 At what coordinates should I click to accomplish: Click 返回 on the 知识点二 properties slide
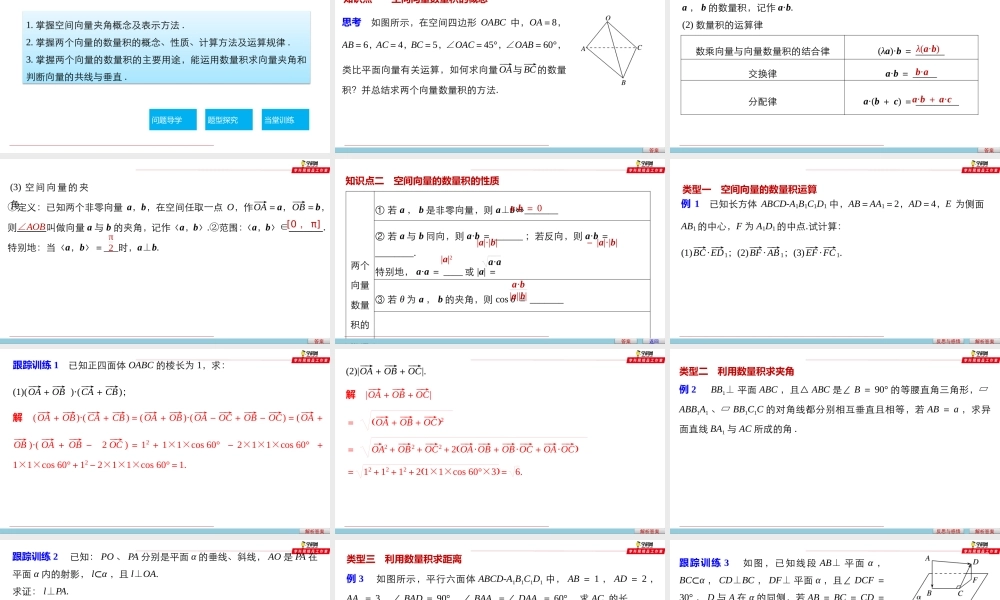[654, 341]
